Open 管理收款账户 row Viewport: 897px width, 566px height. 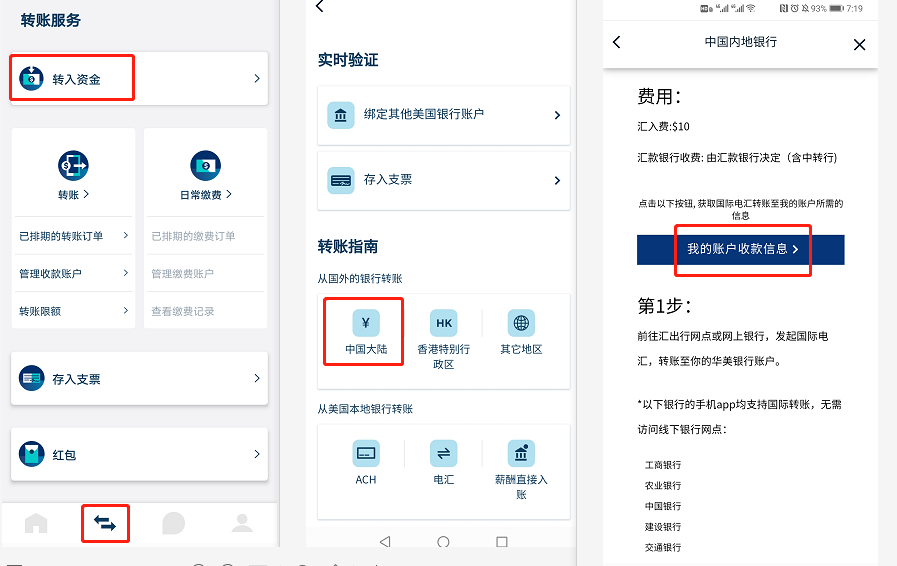[x=73, y=274]
